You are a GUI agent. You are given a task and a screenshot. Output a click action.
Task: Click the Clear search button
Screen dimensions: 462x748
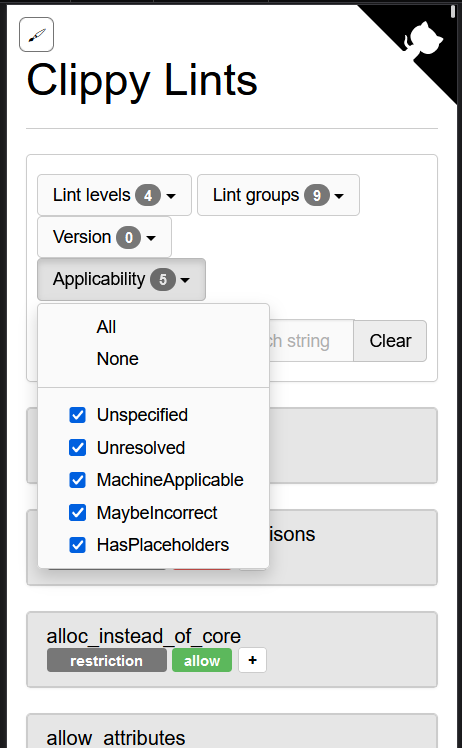[x=390, y=341]
